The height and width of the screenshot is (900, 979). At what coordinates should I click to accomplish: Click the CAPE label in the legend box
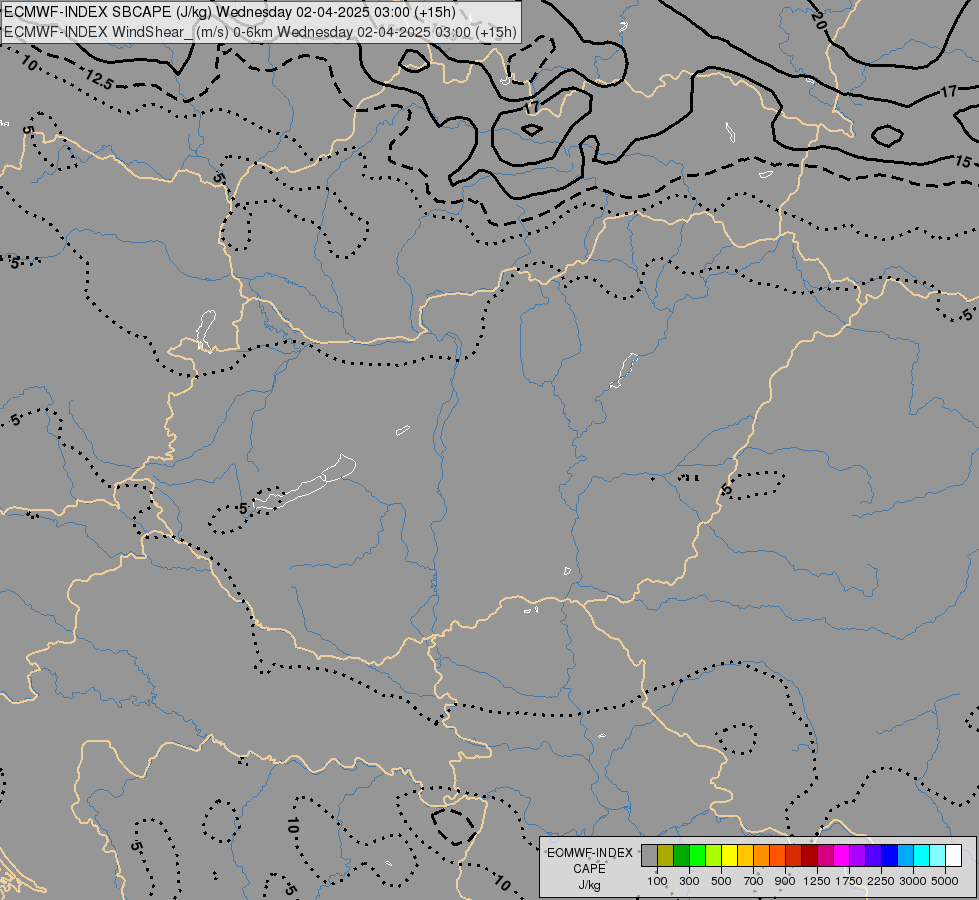click(589, 869)
